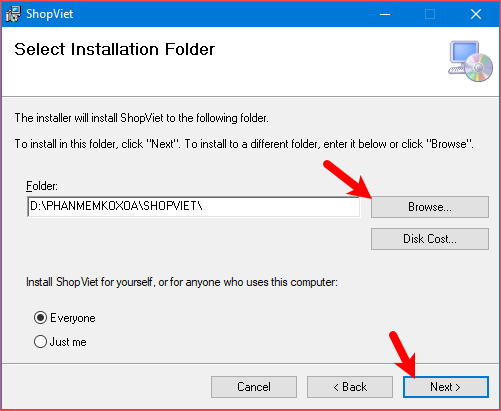Click the Select Installation Folder heading
Image resolution: width=501 pixels, height=411 pixels.
pyautogui.click(x=115, y=49)
